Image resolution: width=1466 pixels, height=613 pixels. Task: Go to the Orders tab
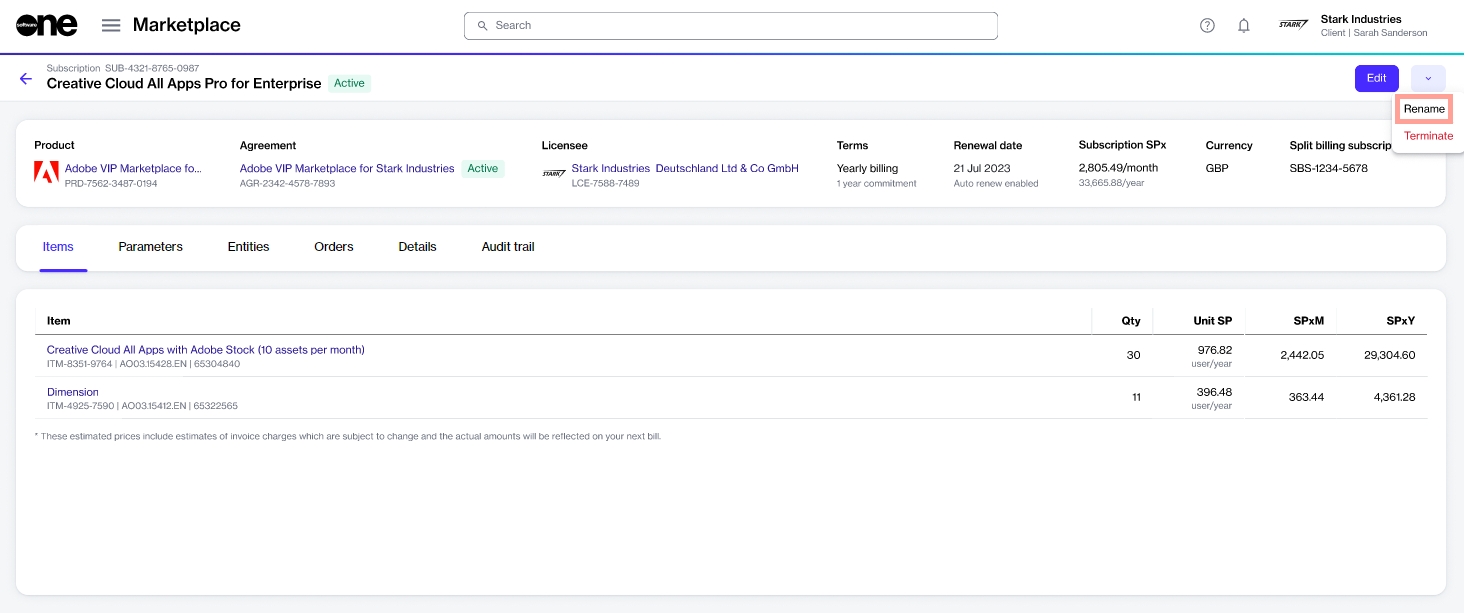(333, 247)
